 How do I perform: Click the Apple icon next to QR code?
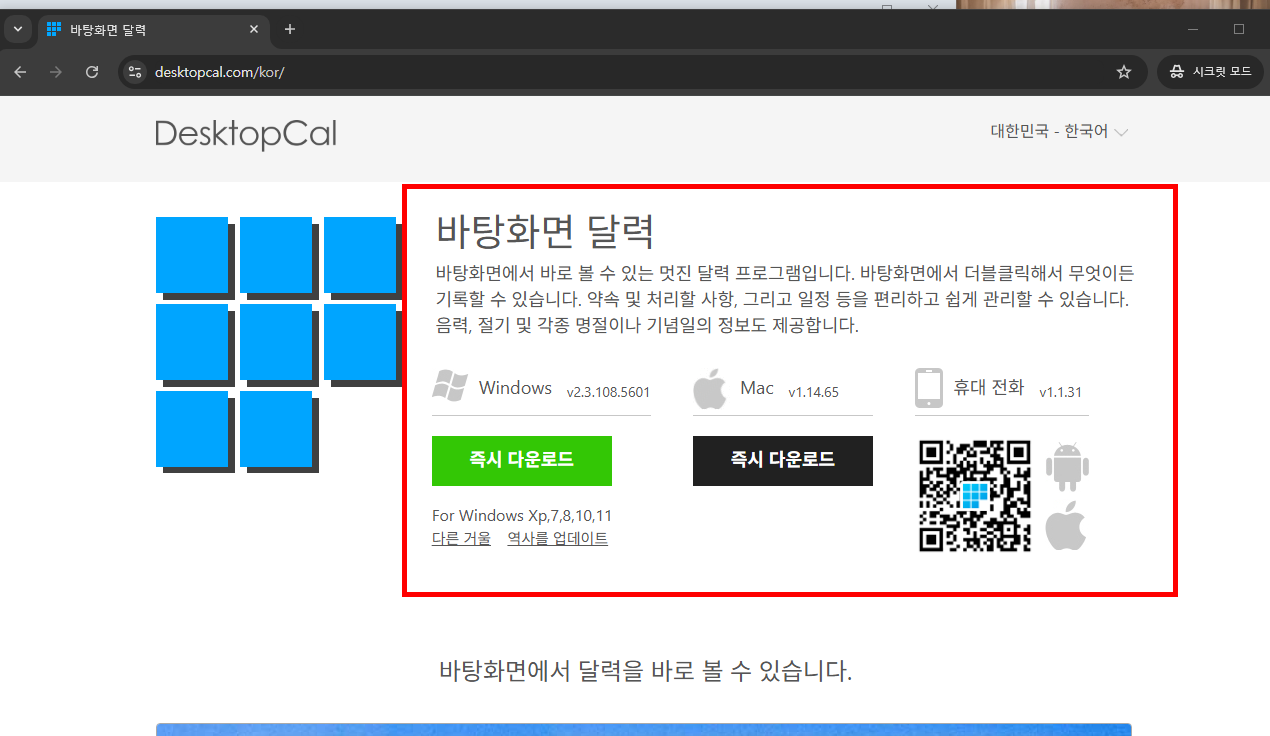tap(1066, 528)
